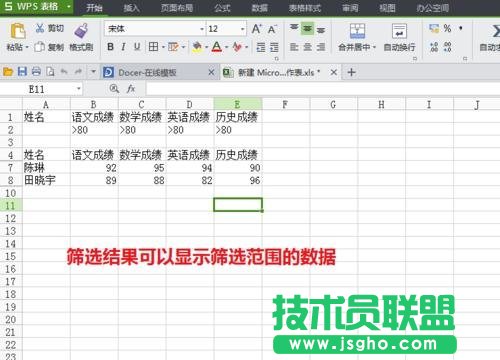The image size is (500, 360).
Task: Switch to the 插入 ribbon tab
Action: click(131, 8)
